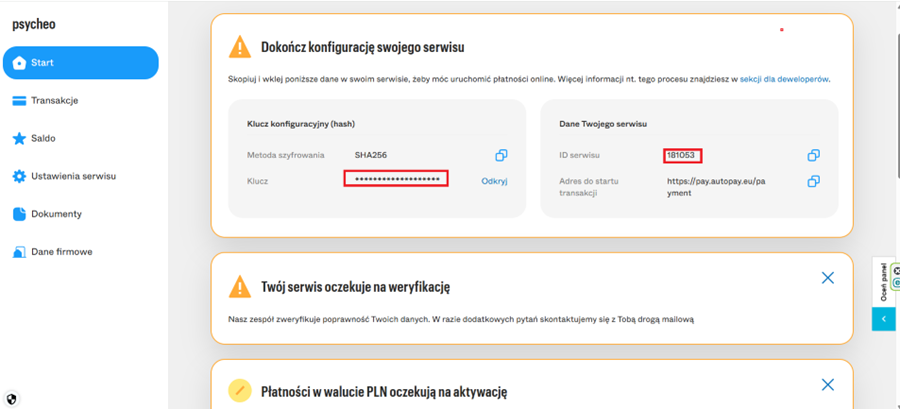Reveal the hidden key with Odkryj

click(x=494, y=181)
